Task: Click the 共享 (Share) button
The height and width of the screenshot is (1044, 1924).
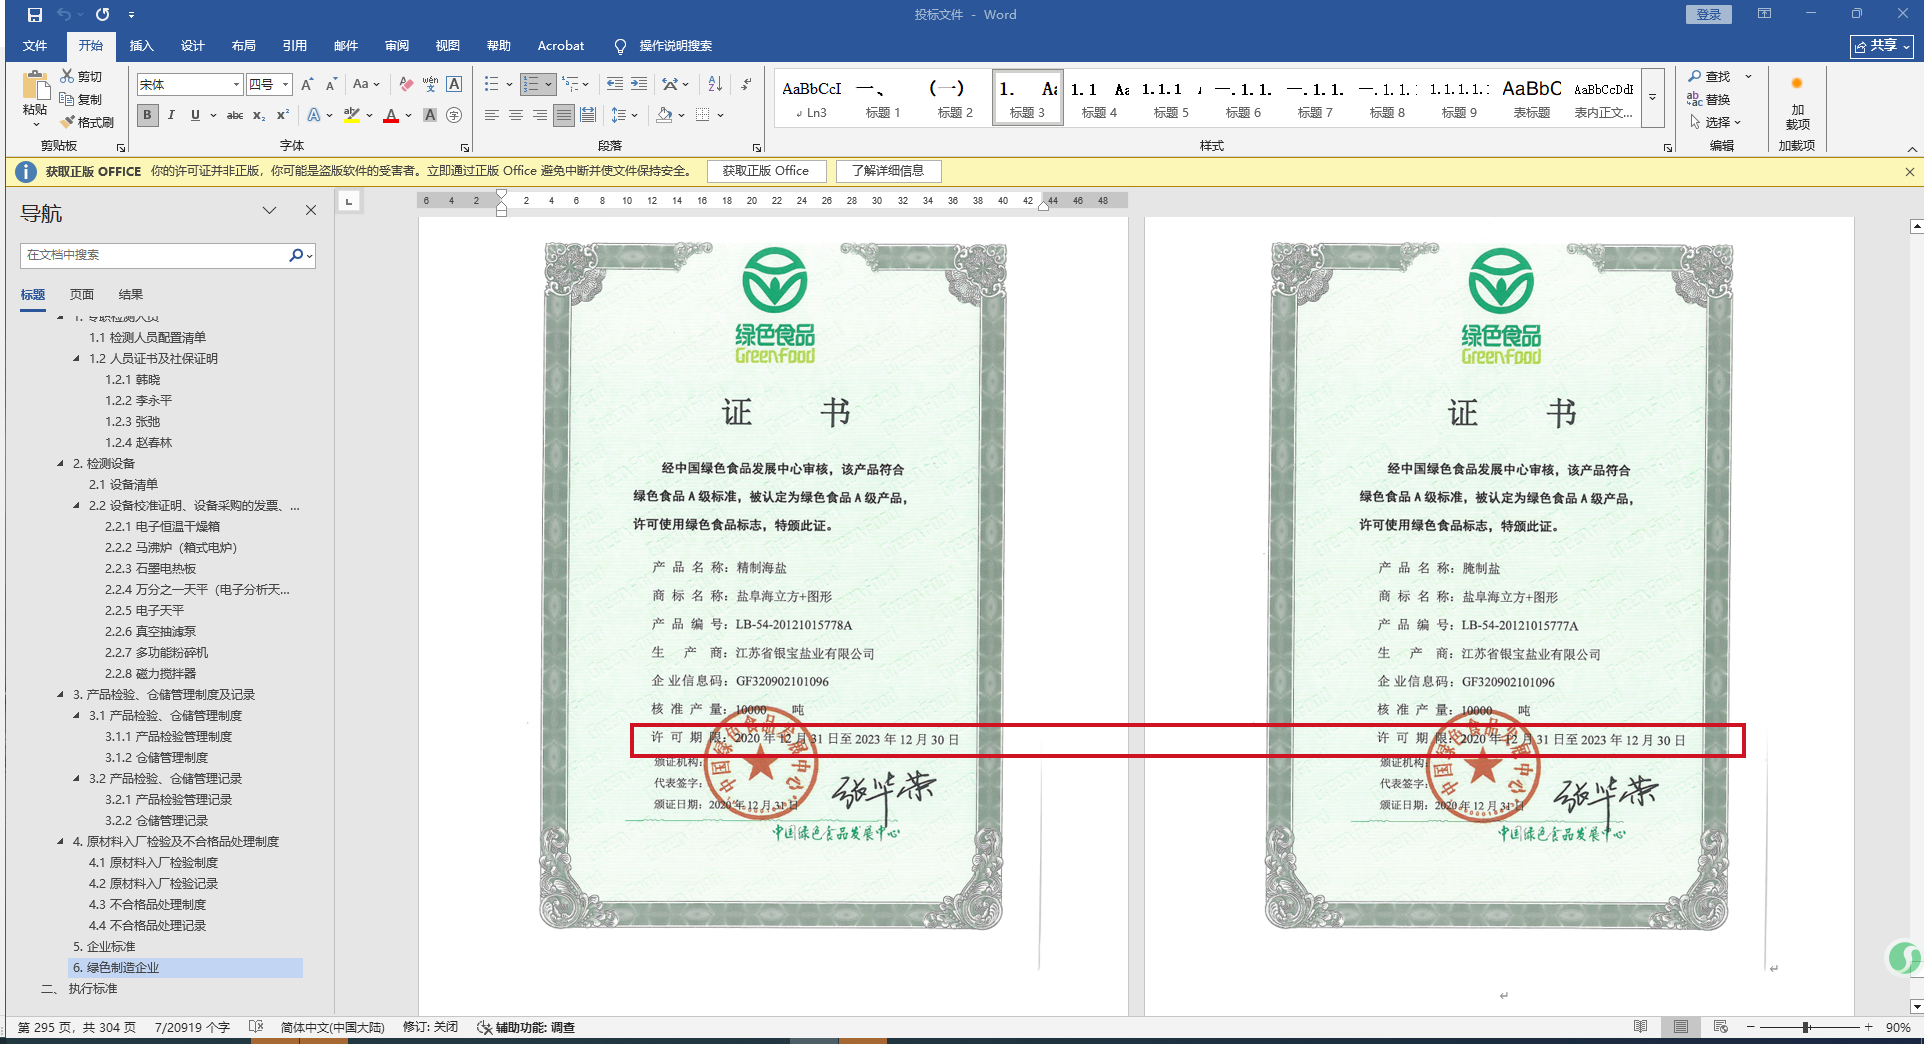Action: coord(1882,46)
